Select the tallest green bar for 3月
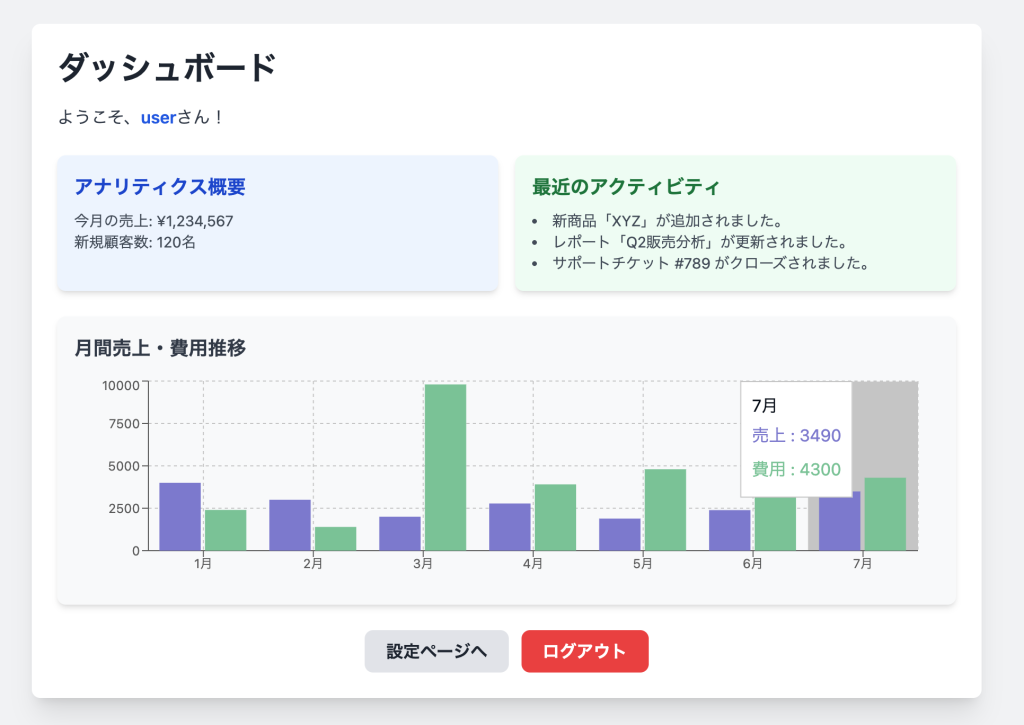 tap(445, 467)
